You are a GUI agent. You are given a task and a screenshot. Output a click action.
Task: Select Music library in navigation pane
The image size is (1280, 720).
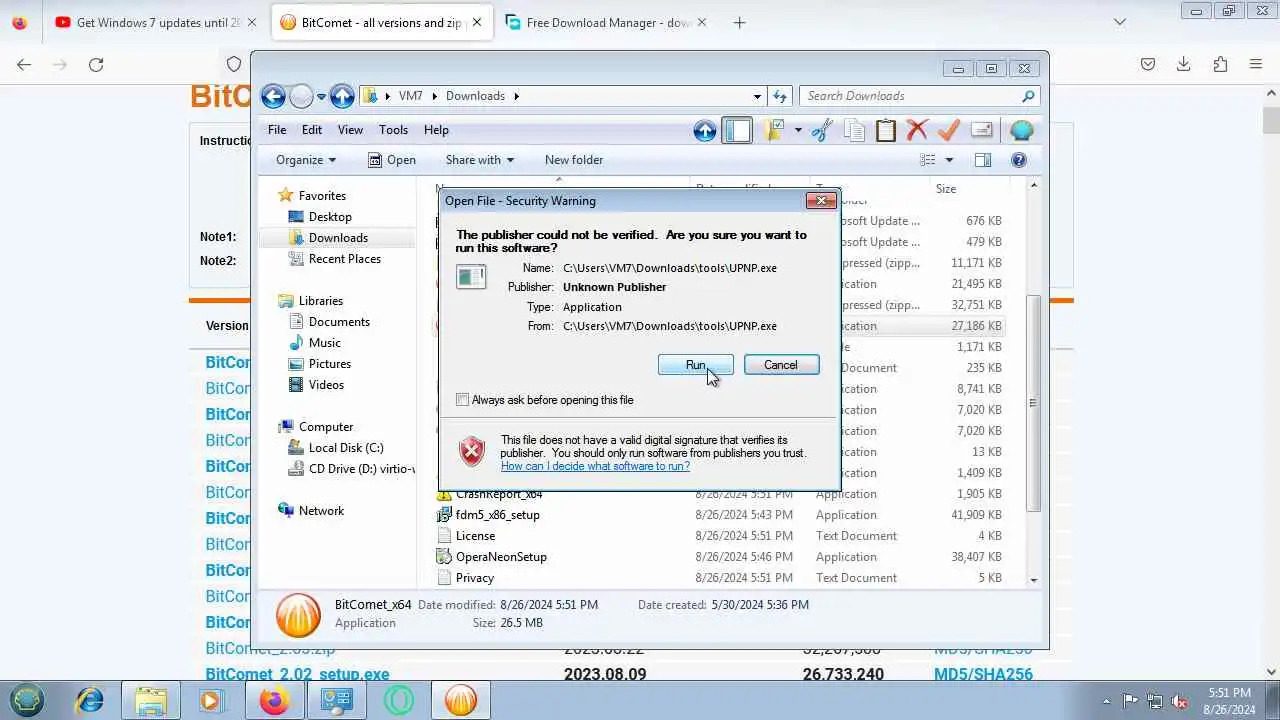325,343
